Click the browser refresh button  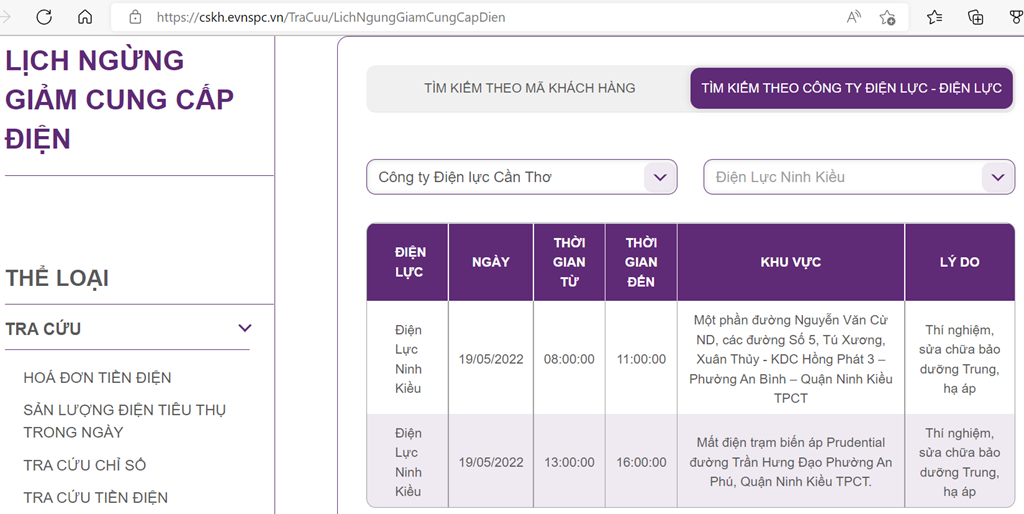[44, 17]
